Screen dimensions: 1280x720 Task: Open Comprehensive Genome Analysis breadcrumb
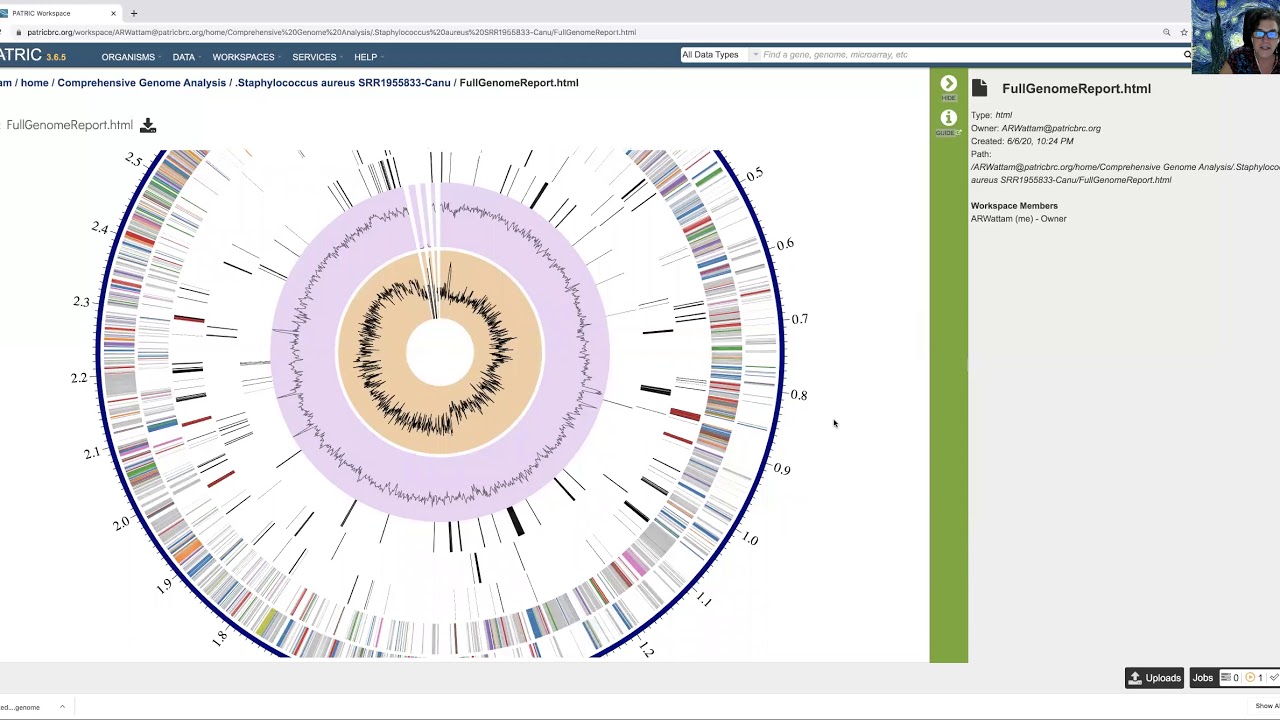click(141, 83)
